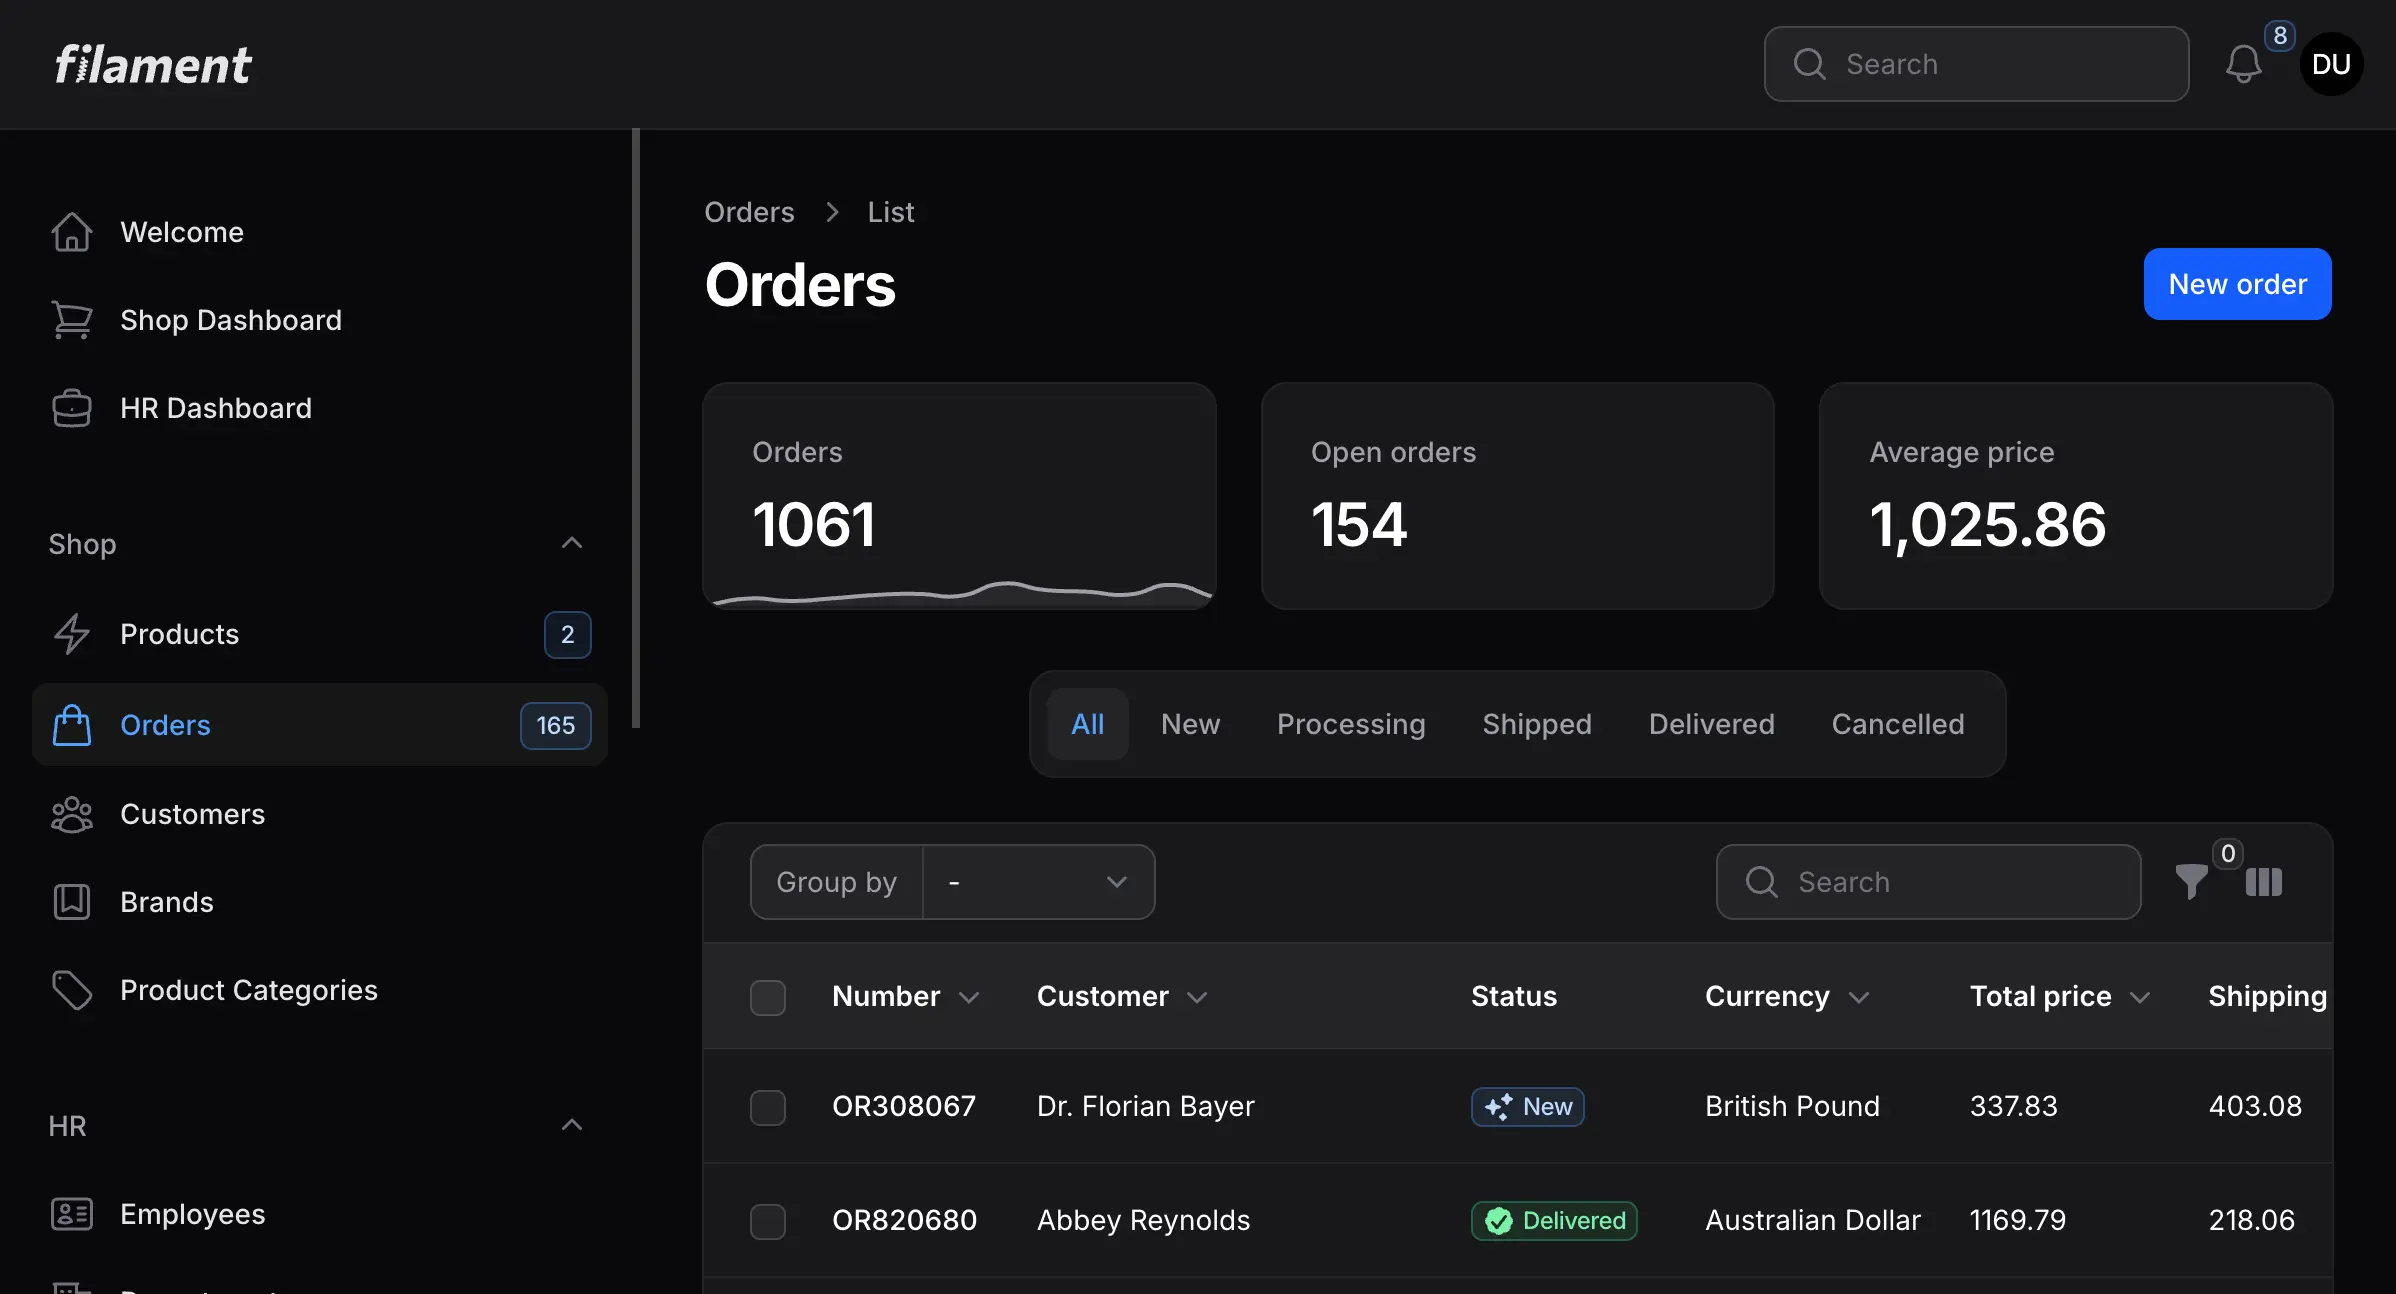2396x1294 pixels.
Task: Select the Product Categories tag icon
Action: (71, 990)
